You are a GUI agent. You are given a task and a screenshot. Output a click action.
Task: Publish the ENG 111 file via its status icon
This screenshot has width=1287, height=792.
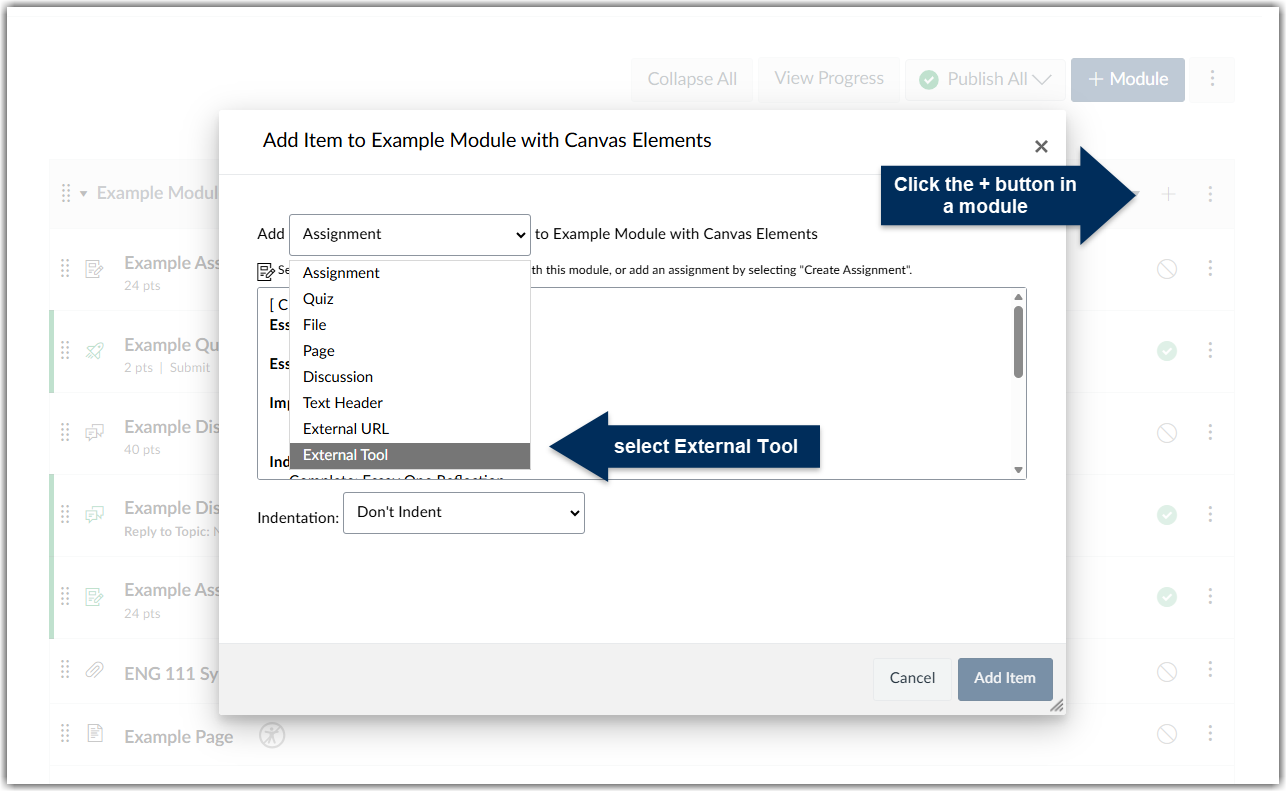point(1166,672)
